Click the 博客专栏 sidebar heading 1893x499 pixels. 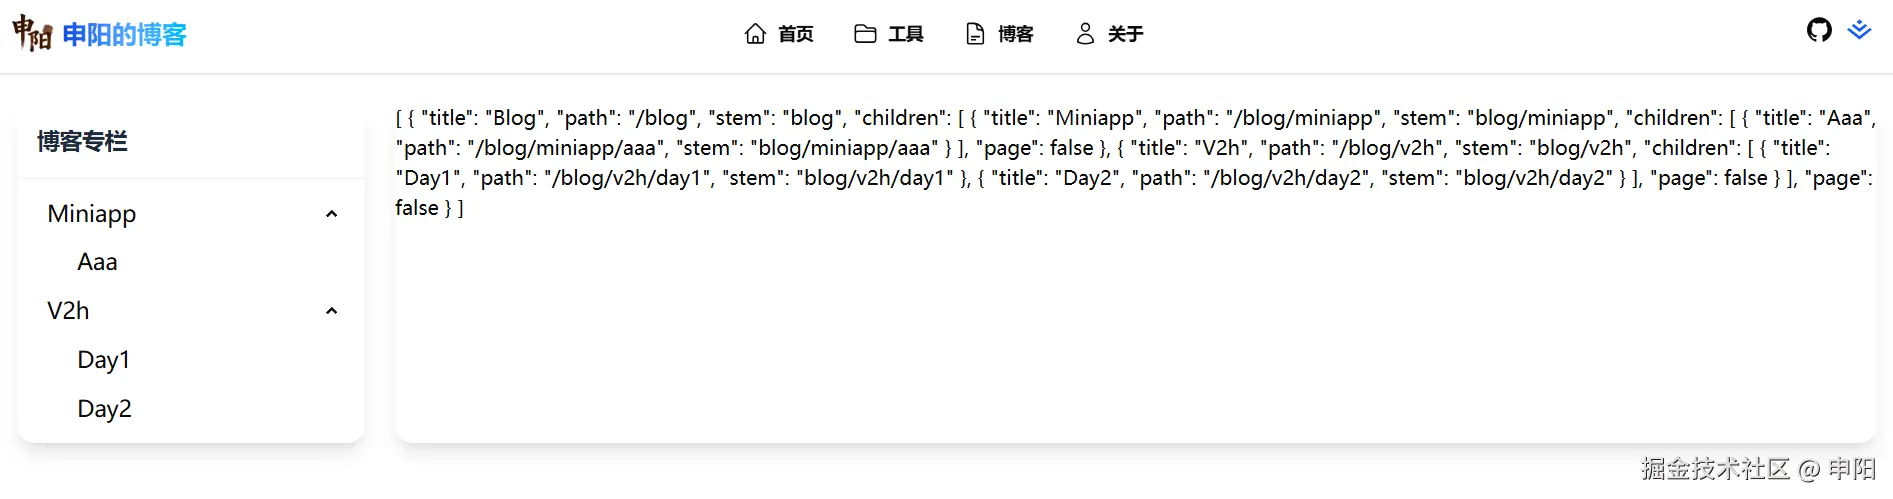82,142
